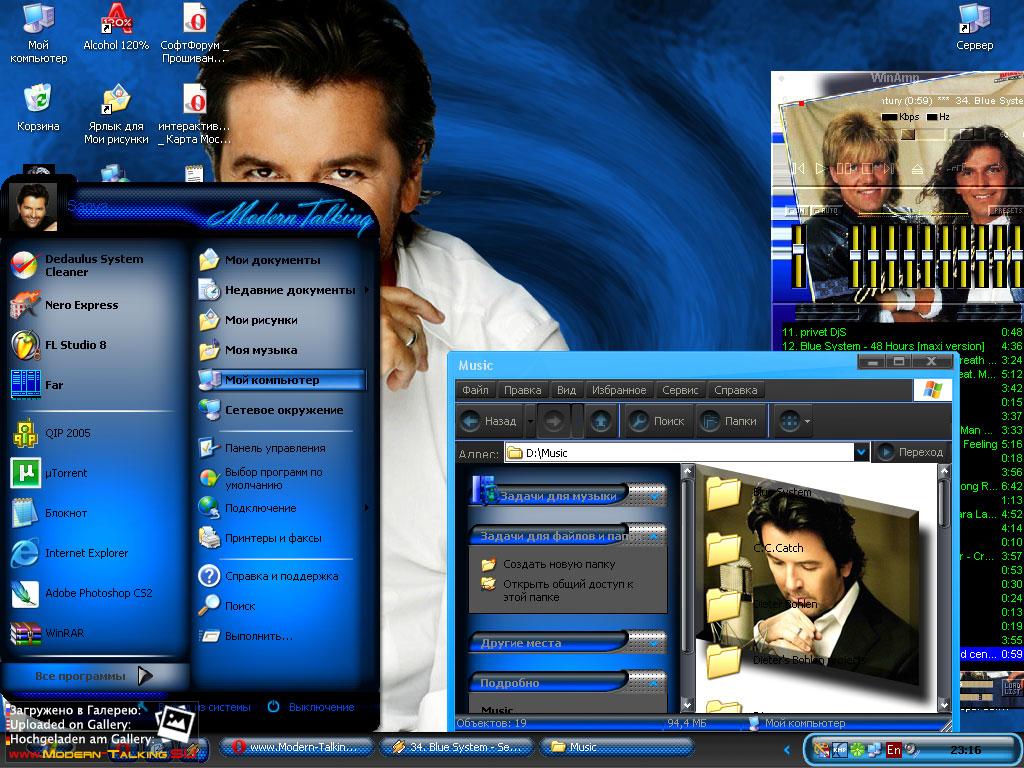Open the Сервис menu in Explorer
Viewport: 1024px width, 768px height.
(680, 390)
